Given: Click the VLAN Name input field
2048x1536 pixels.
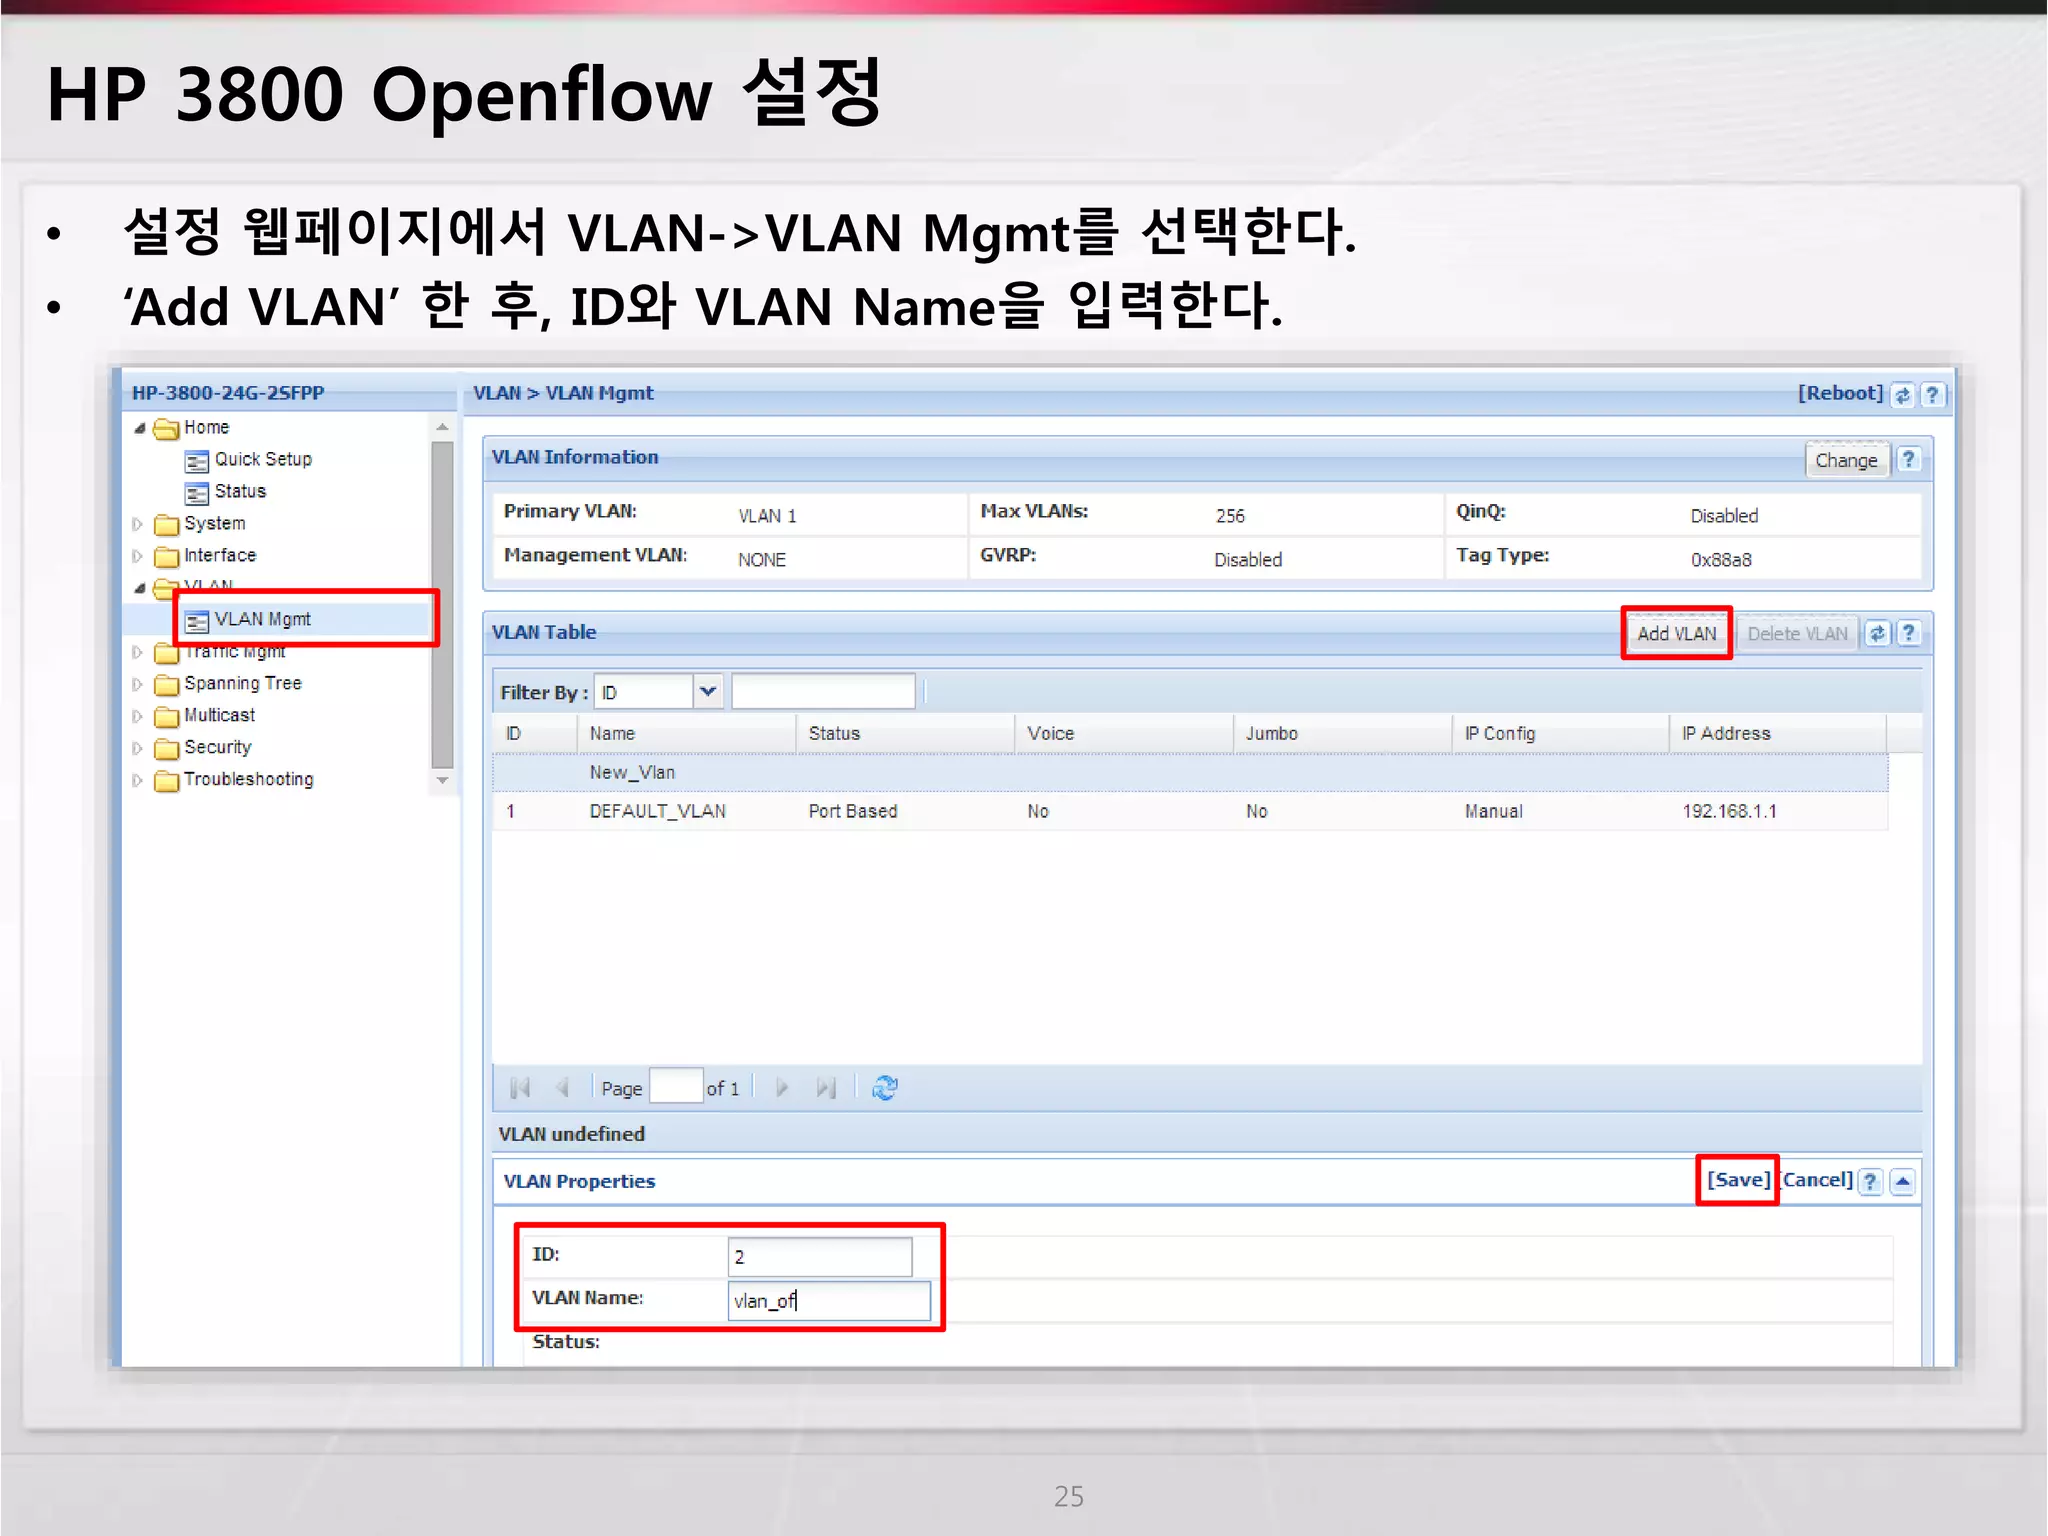Looking at the screenshot, I should tap(829, 1301).
